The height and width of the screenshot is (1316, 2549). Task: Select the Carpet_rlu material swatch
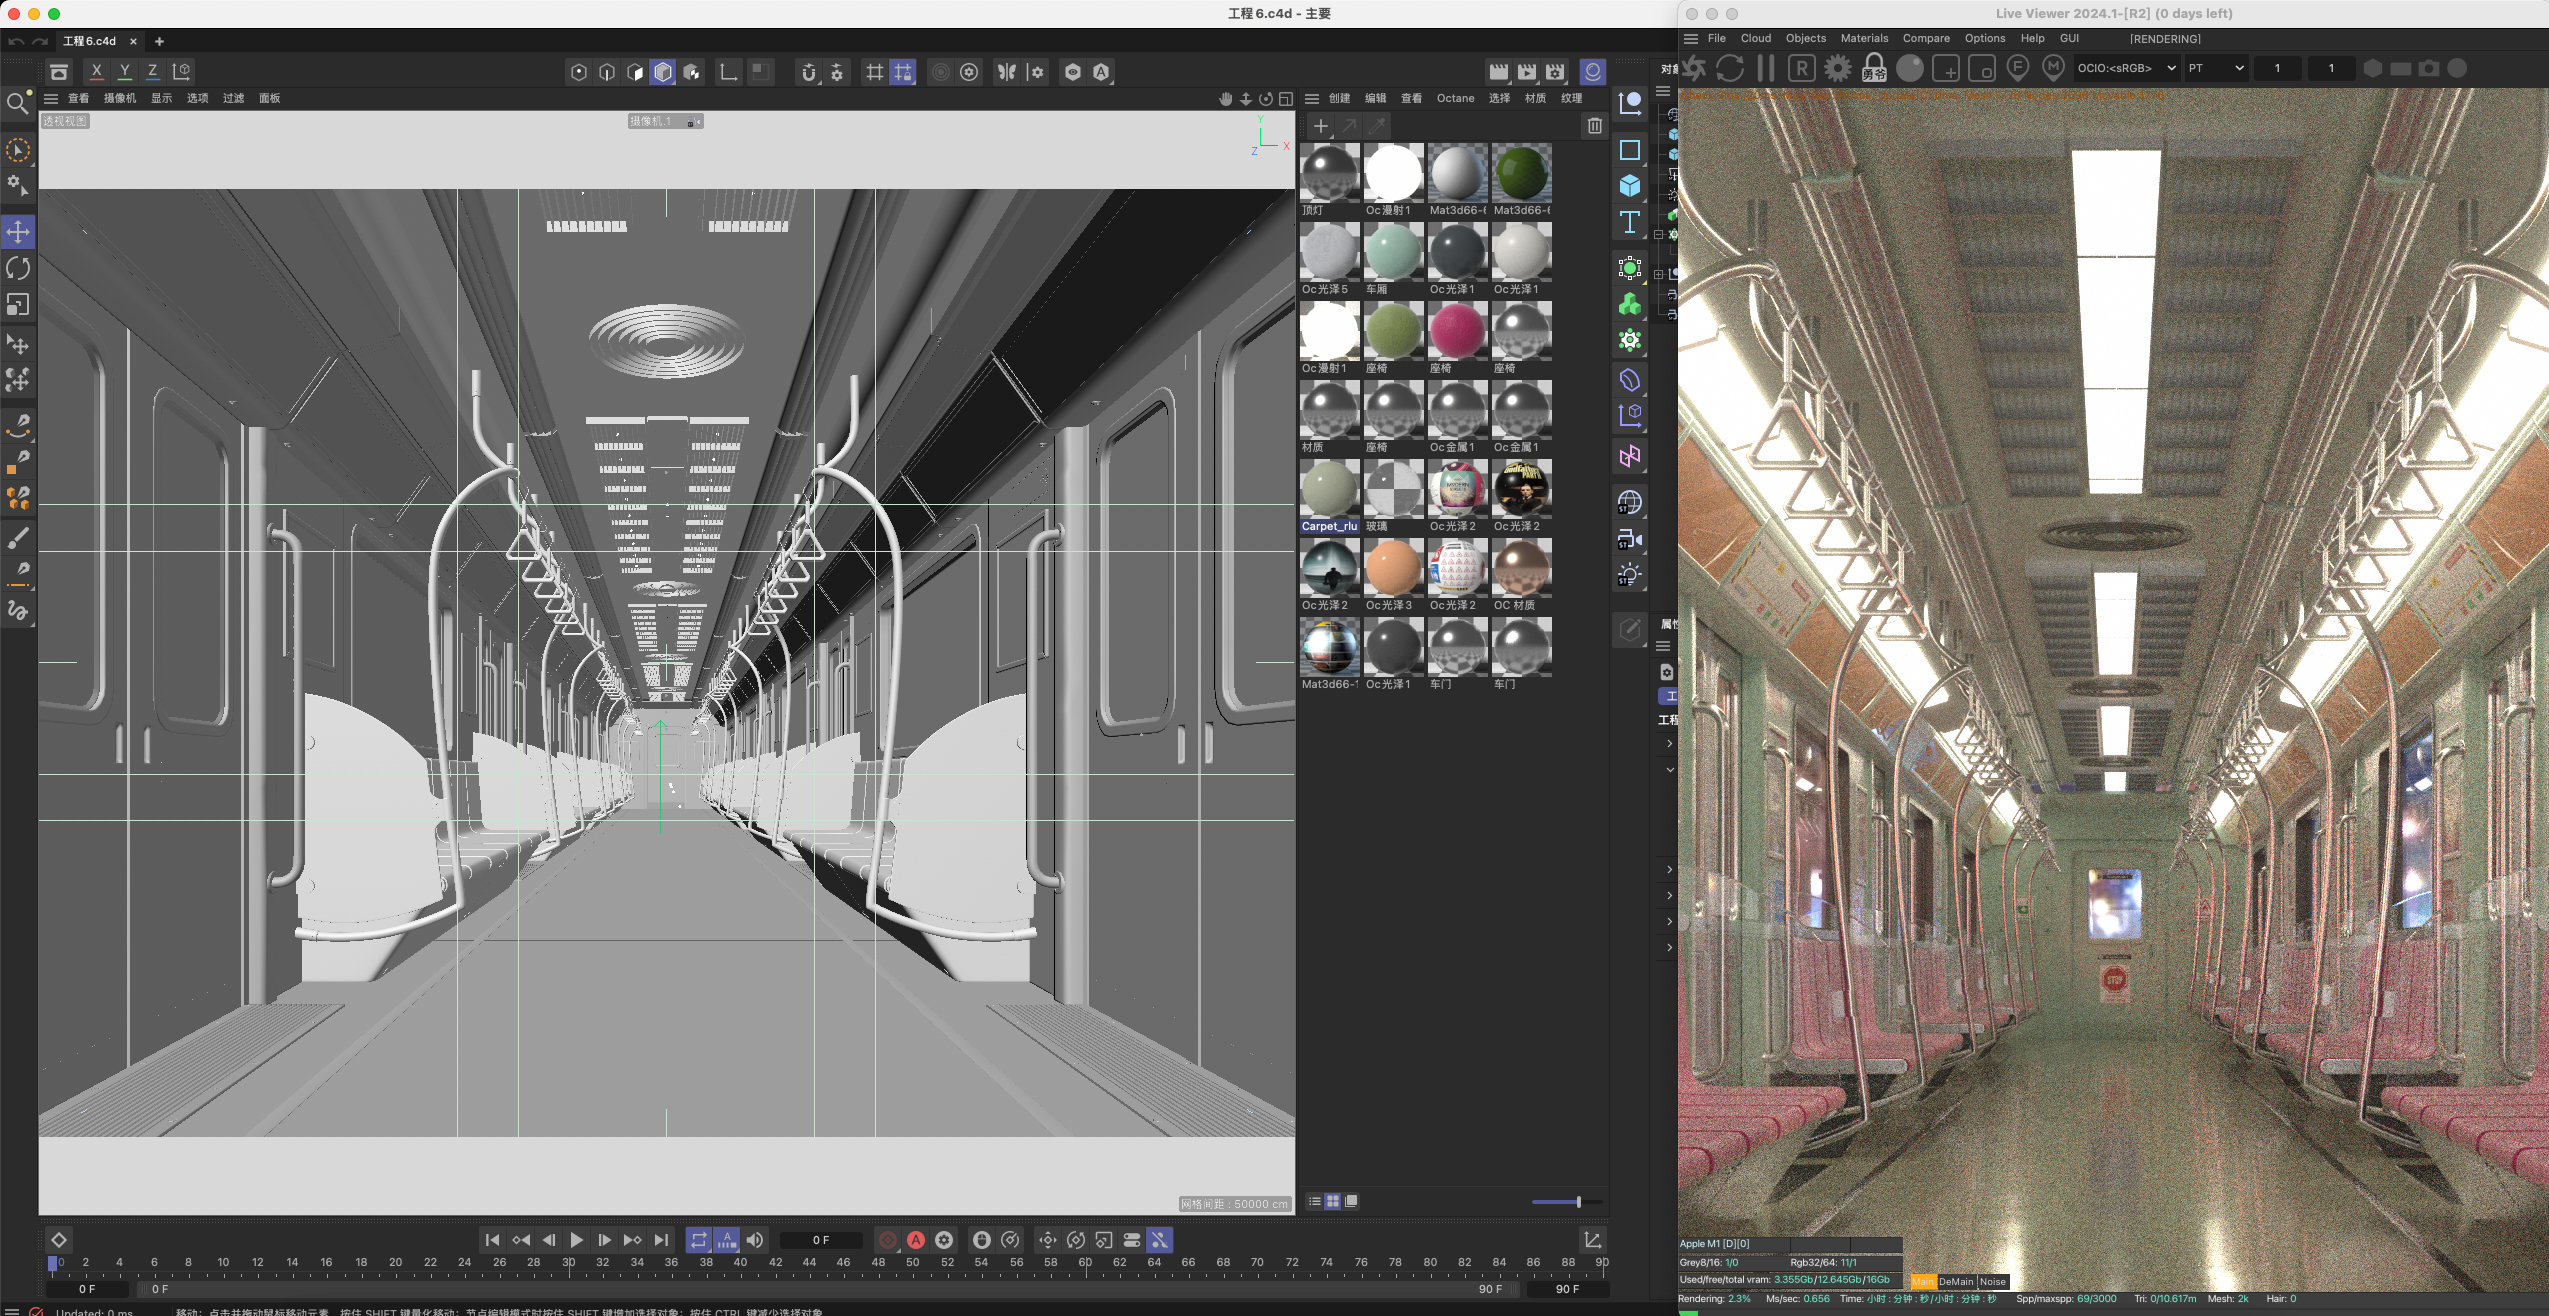tap(1329, 497)
